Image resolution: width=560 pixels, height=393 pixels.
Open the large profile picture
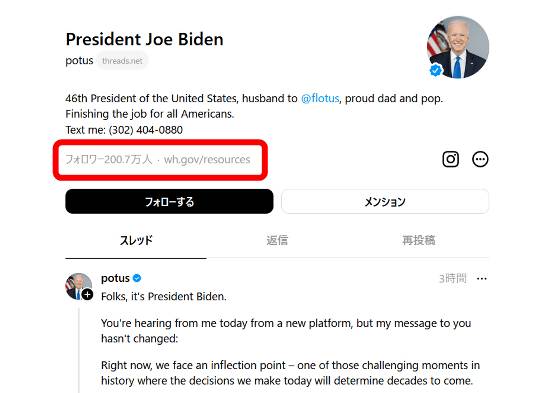458,47
